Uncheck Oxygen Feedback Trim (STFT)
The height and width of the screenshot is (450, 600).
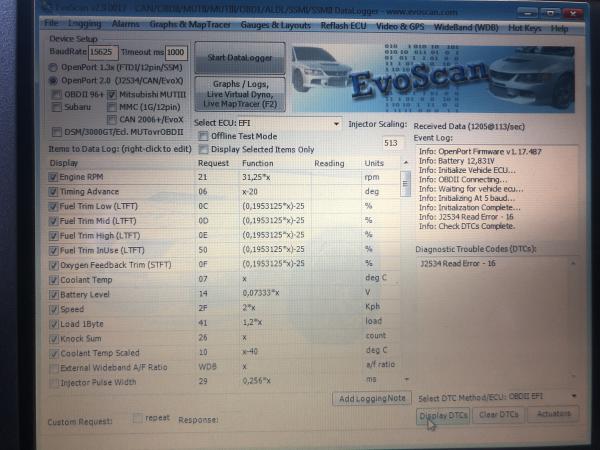54,265
